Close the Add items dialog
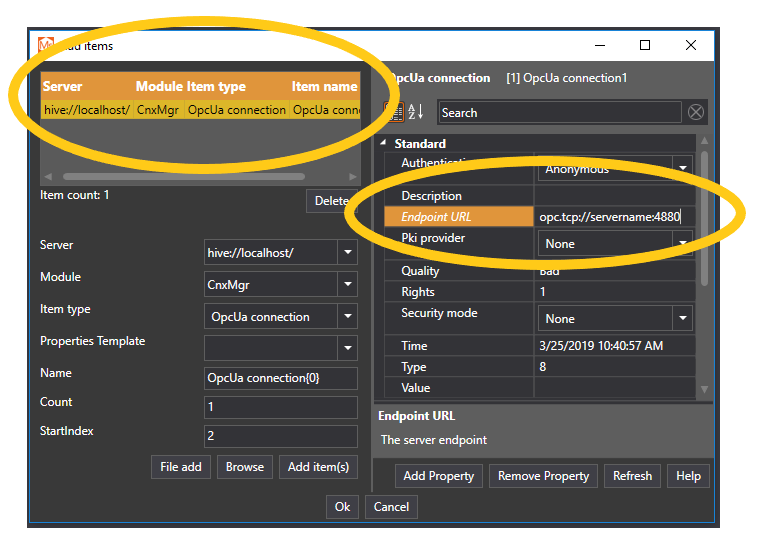Viewport: 758px width, 537px height. (x=691, y=45)
